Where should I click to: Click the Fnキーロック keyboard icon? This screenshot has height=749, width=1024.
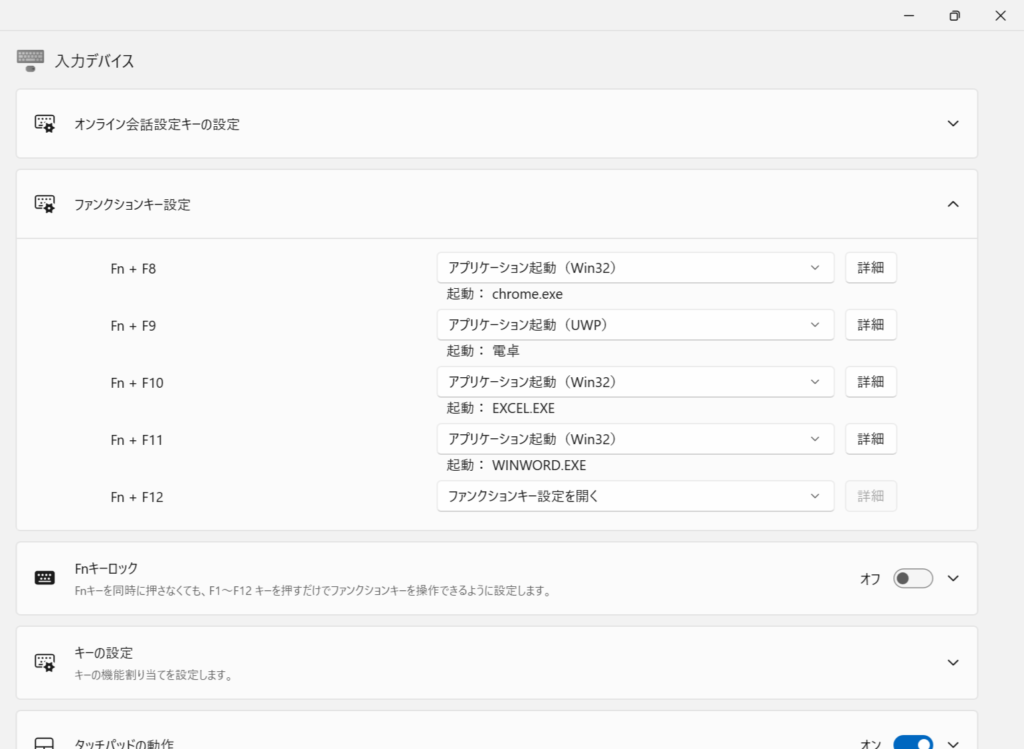click(45, 578)
